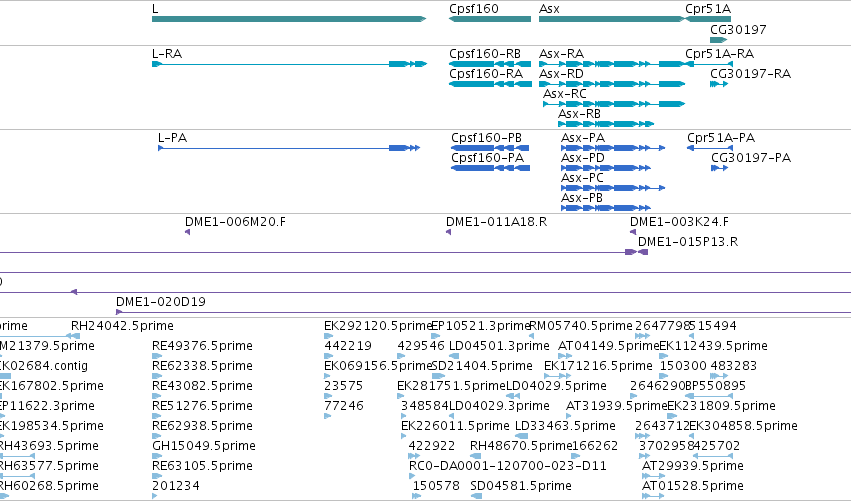This screenshot has width=851, height=501.
Task: Click the Asx-PD protein
Action: tap(606, 168)
